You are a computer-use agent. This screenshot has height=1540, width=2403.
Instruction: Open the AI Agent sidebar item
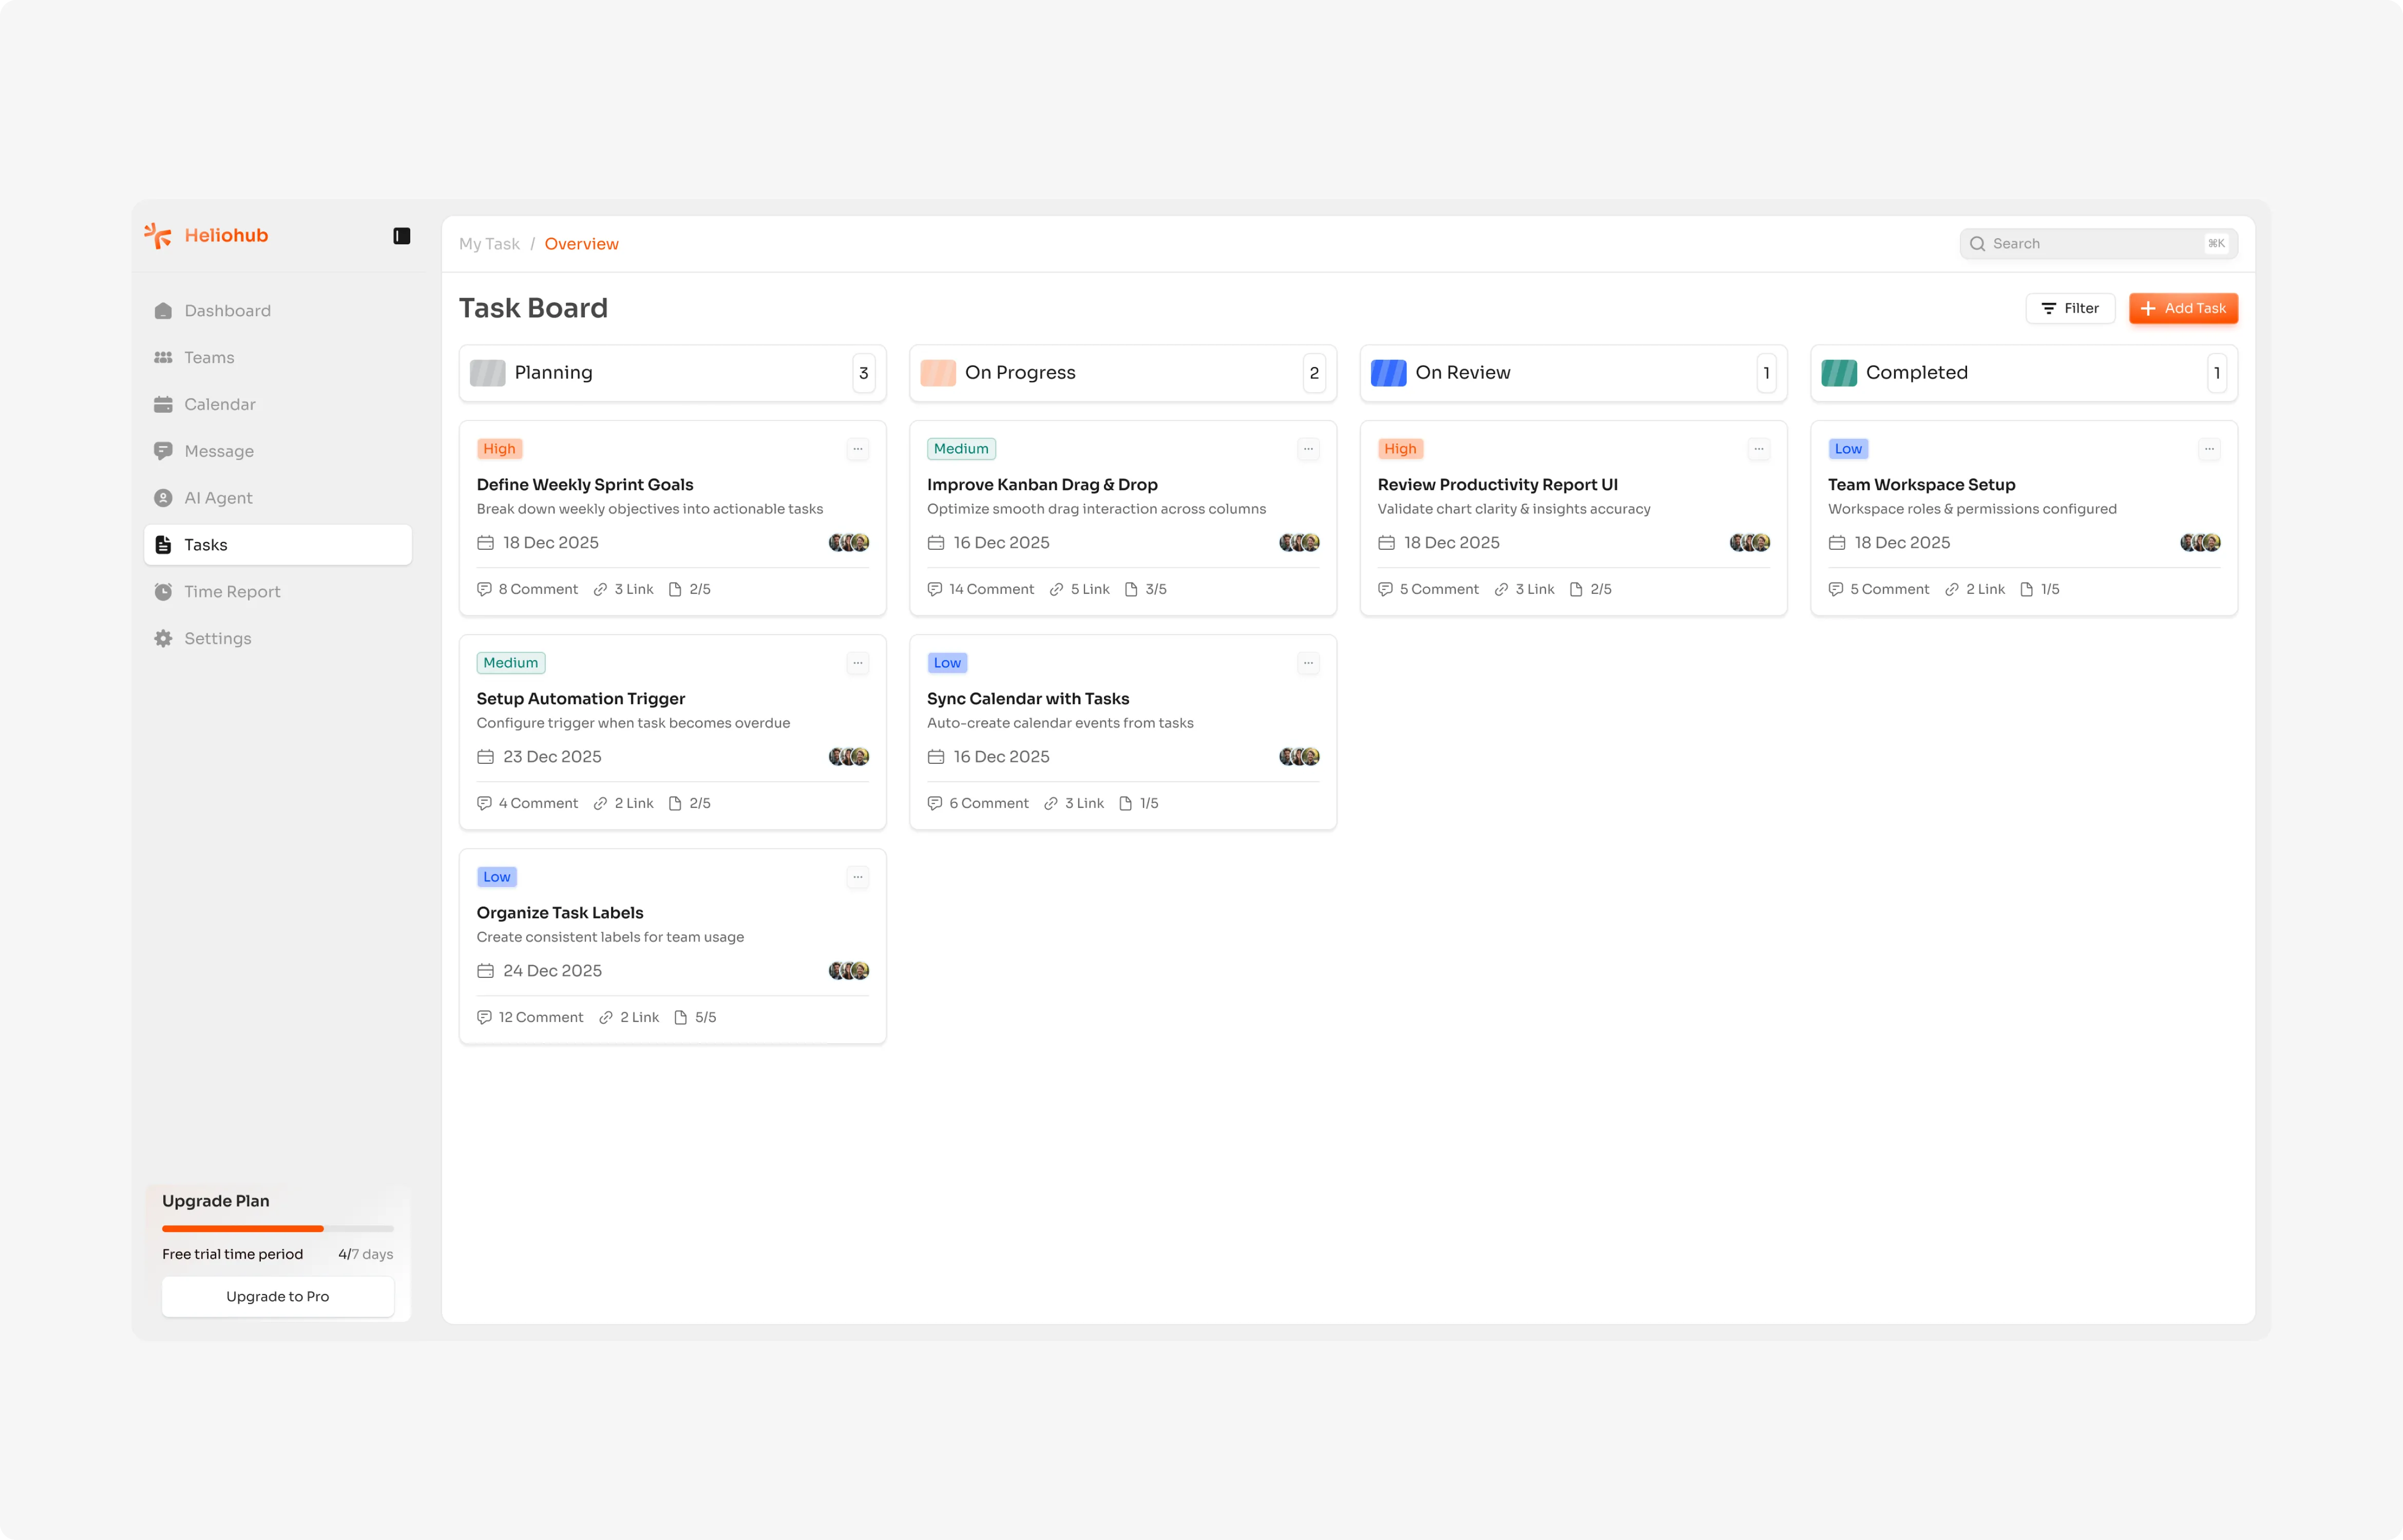point(218,498)
